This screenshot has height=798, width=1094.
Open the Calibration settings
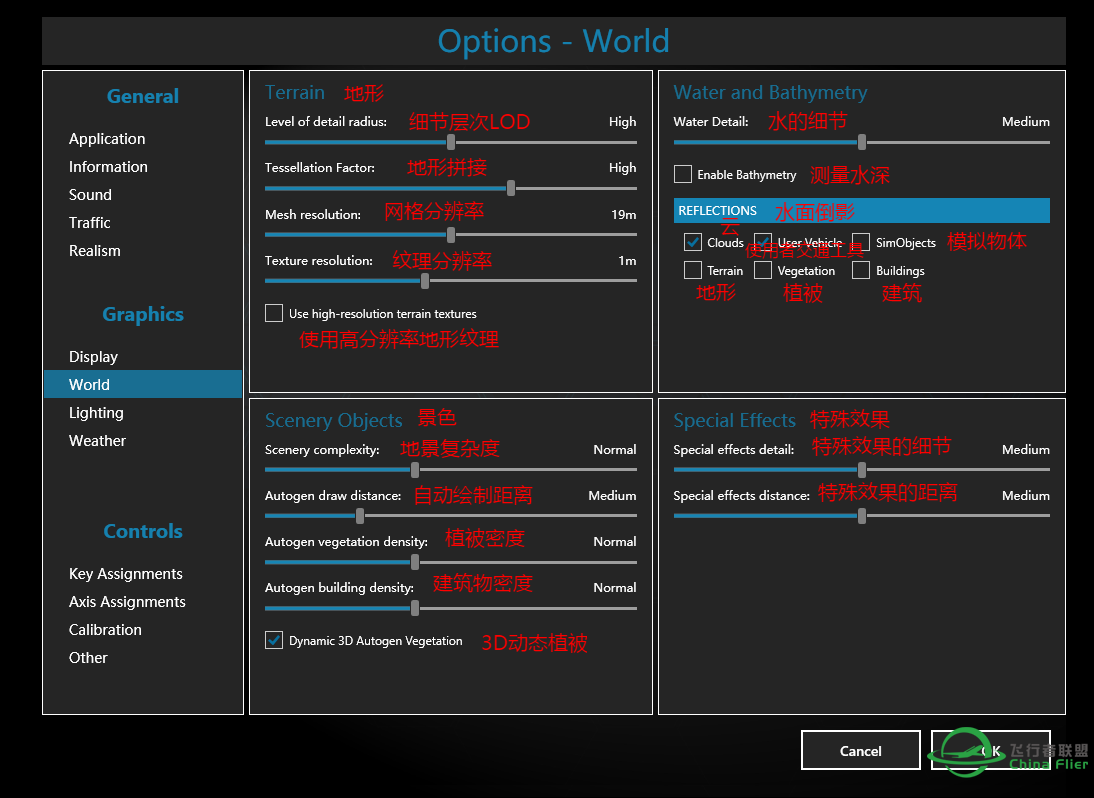coord(107,629)
